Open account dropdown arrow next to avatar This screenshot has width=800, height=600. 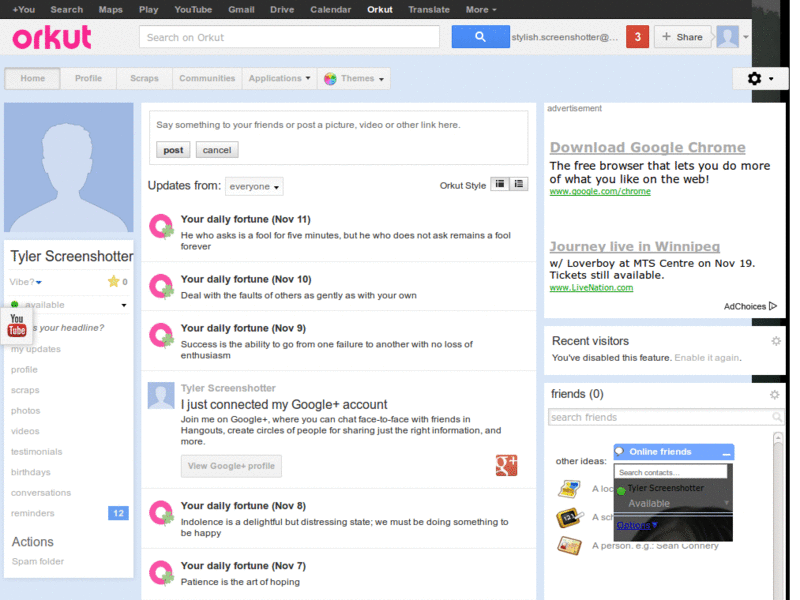click(x=746, y=37)
